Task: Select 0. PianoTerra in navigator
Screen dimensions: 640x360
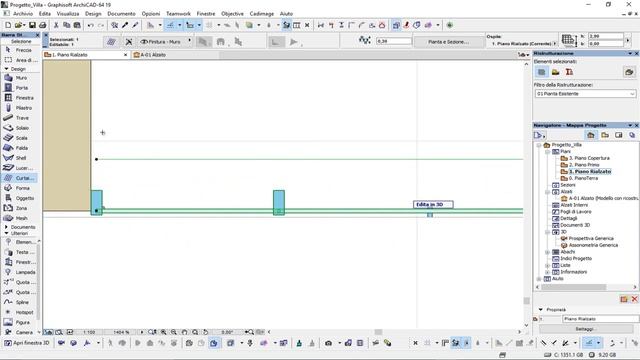Action: pyautogui.click(x=583, y=178)
